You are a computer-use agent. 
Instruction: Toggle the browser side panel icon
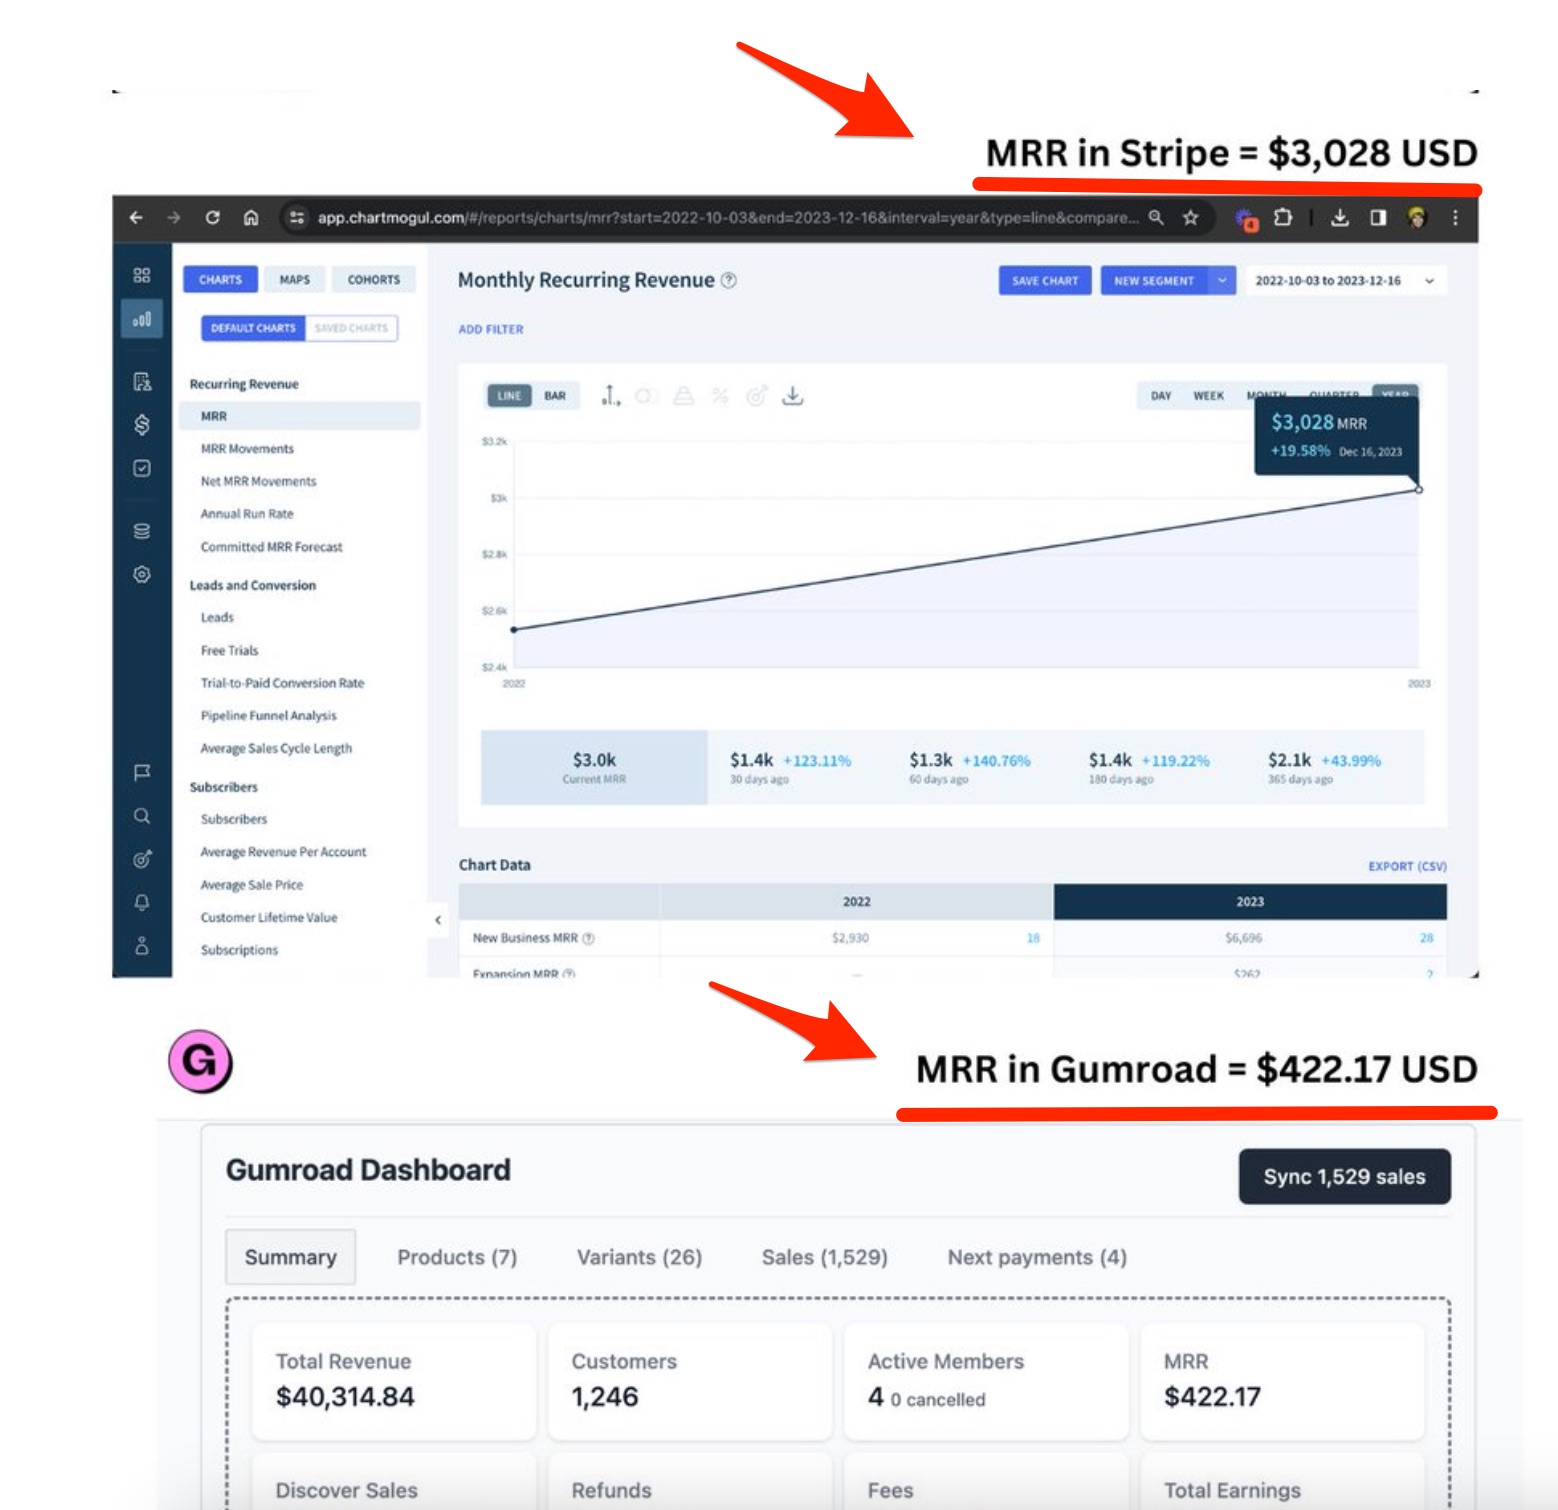pyautogui.click(x=1378, y=217)
